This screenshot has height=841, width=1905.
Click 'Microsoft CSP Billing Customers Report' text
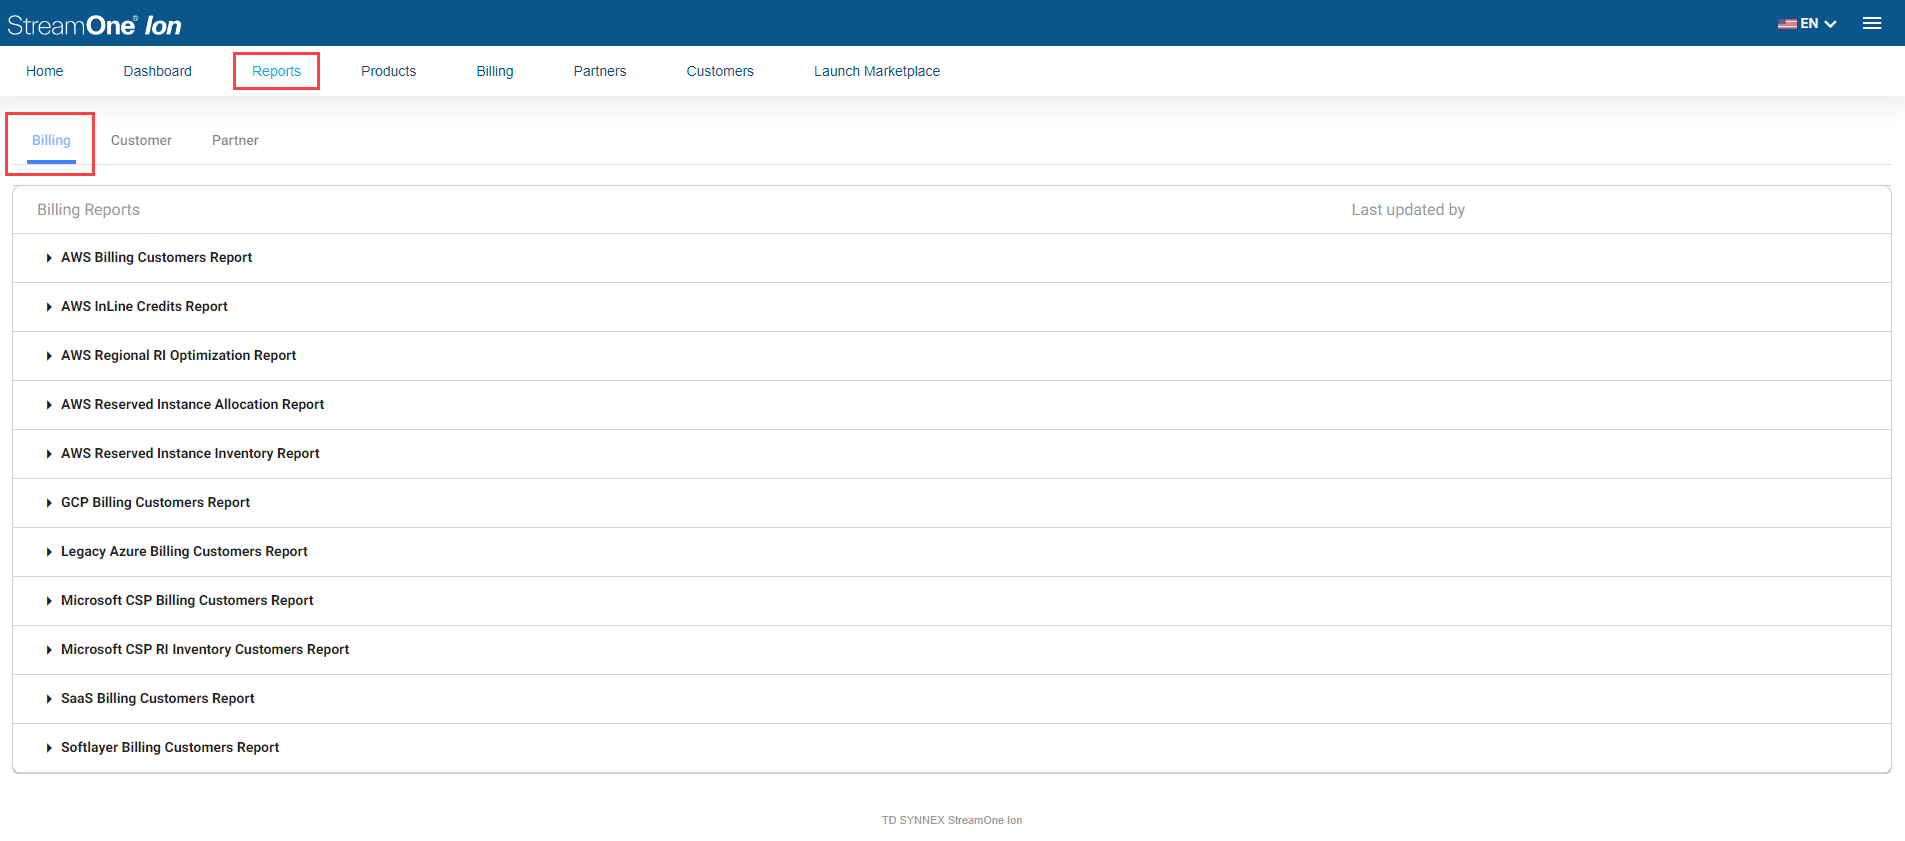coord(187,600)
